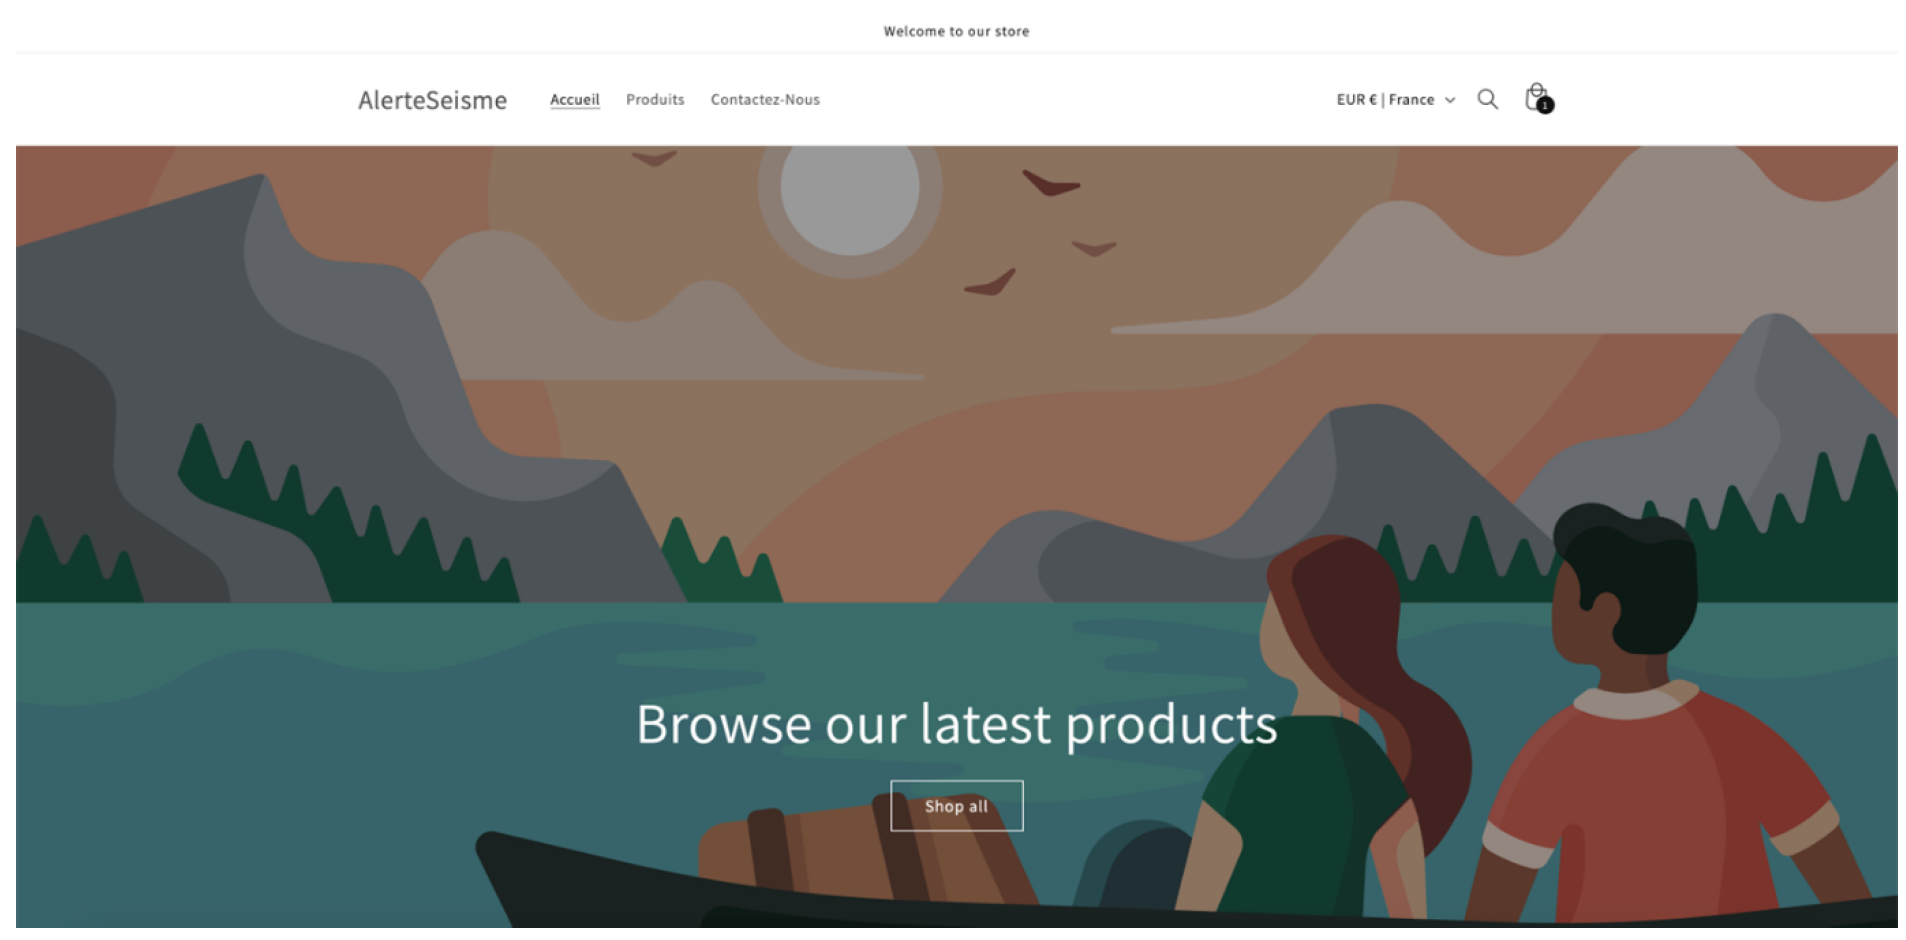Open the shopping cart bag icon
This screenshot has width=1906, height=940.
point(1537,97)
